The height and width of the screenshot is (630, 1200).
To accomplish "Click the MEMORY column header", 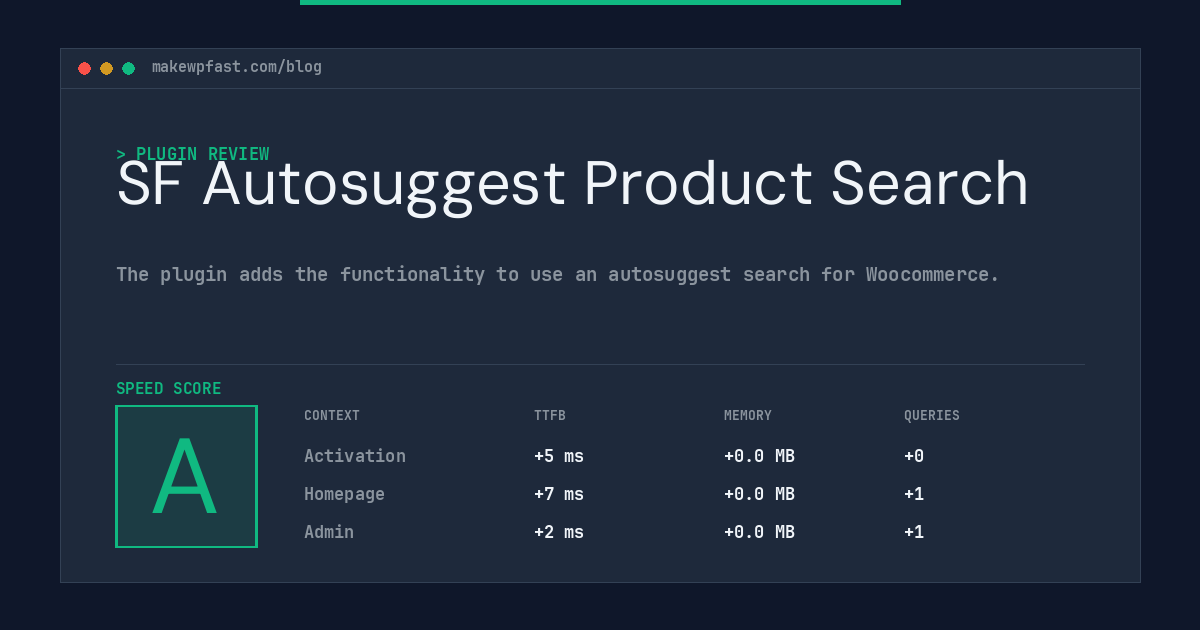I will (x=748, y=416).
